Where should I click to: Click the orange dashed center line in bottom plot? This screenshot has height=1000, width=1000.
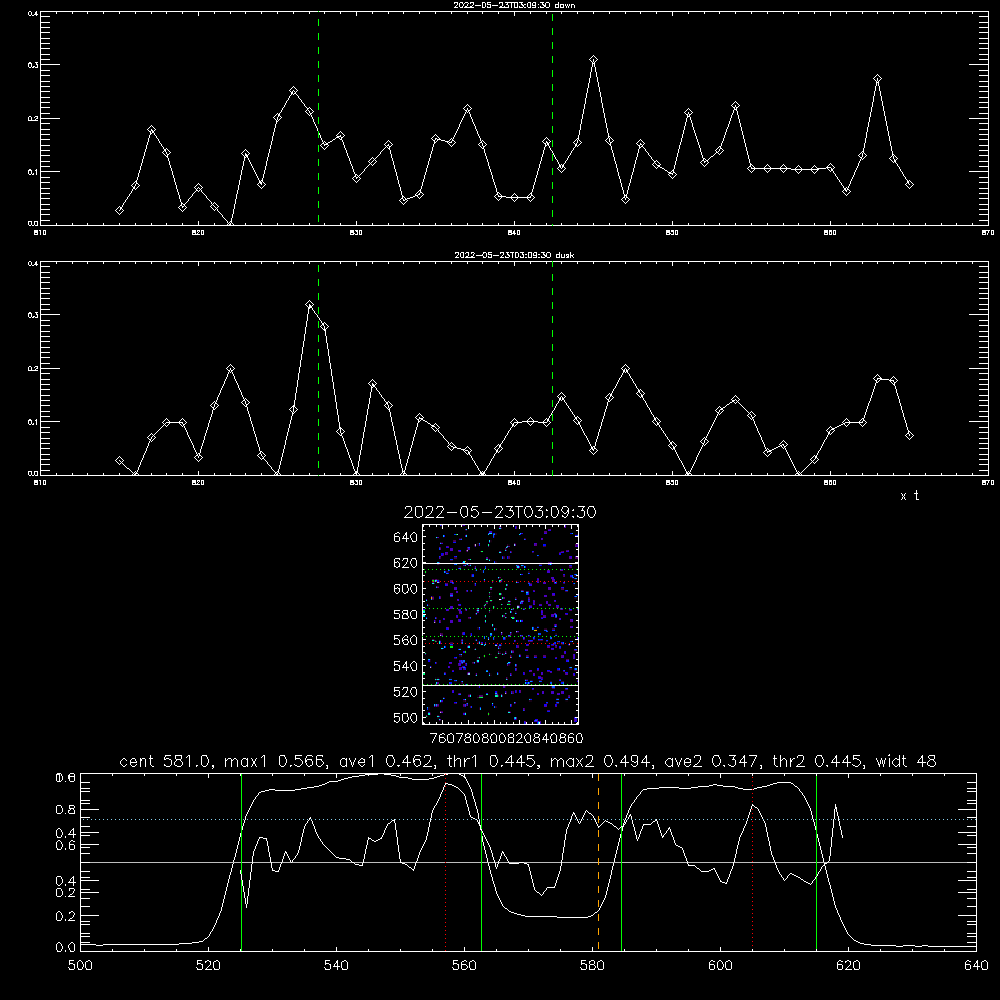[598, 862]
